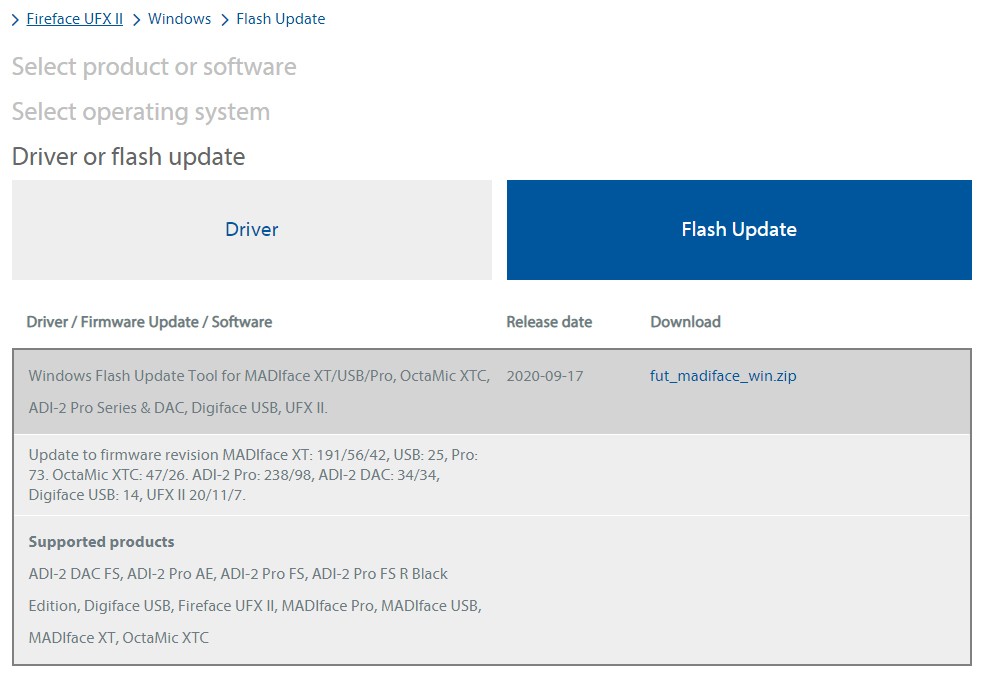This screenshot has width=983, height=678.
Task: Download fut_madiface_win.zip
Action: point(722,376)
